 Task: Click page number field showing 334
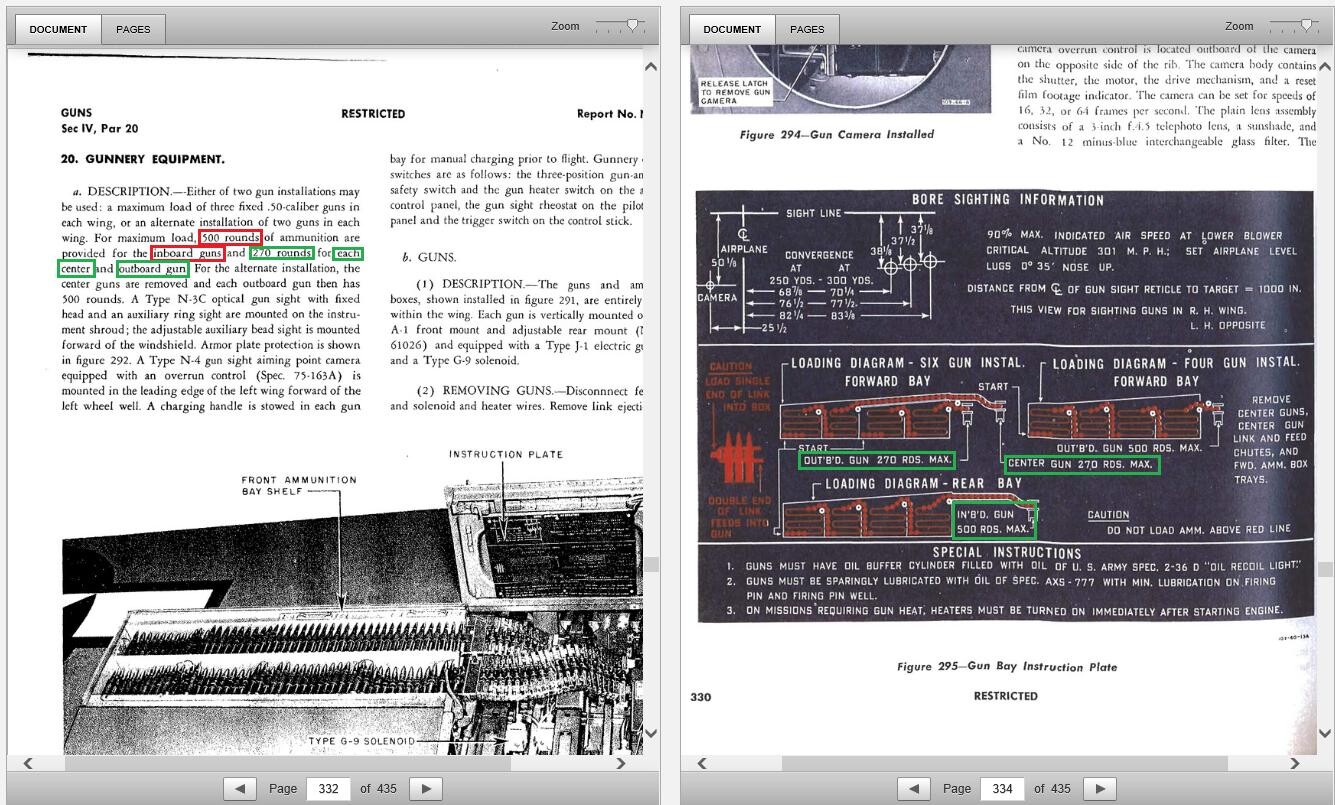click(x=1002, y=788)
